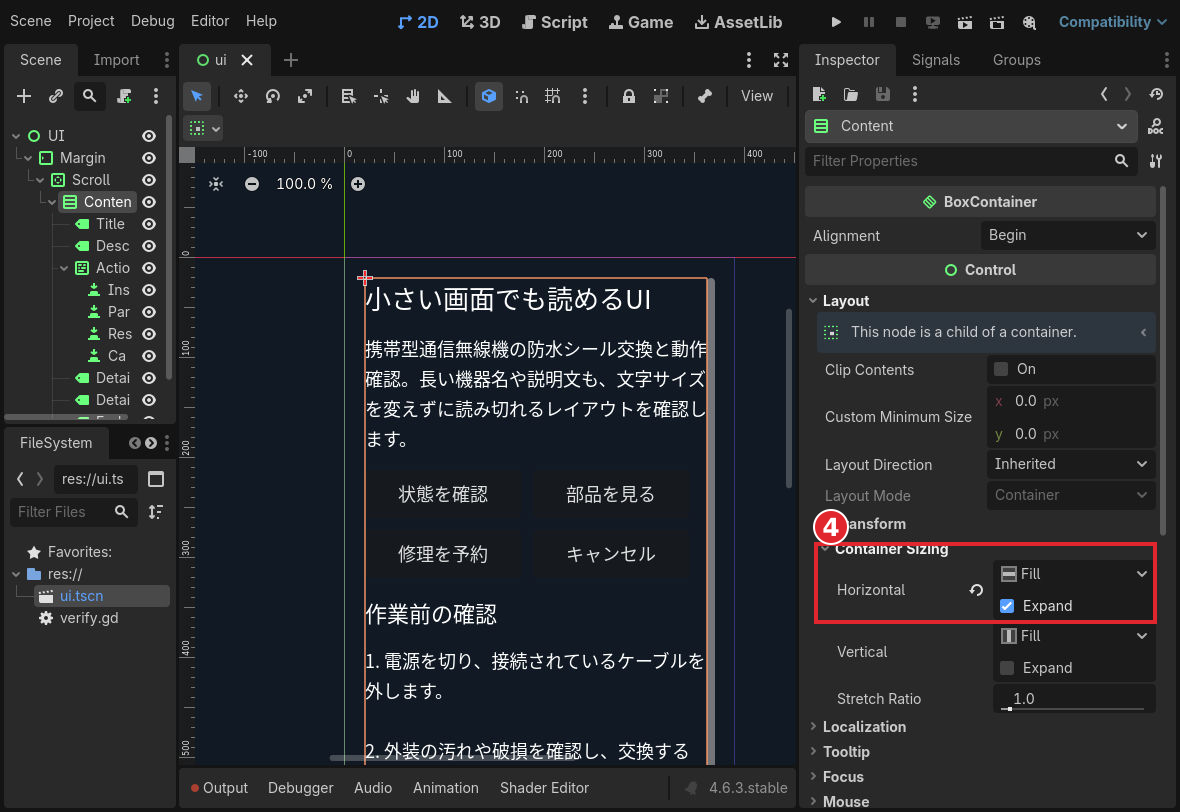This screenshot has width=1180, height=812.
Task: Run the project with the play icon
Action: tap(836, 22)
